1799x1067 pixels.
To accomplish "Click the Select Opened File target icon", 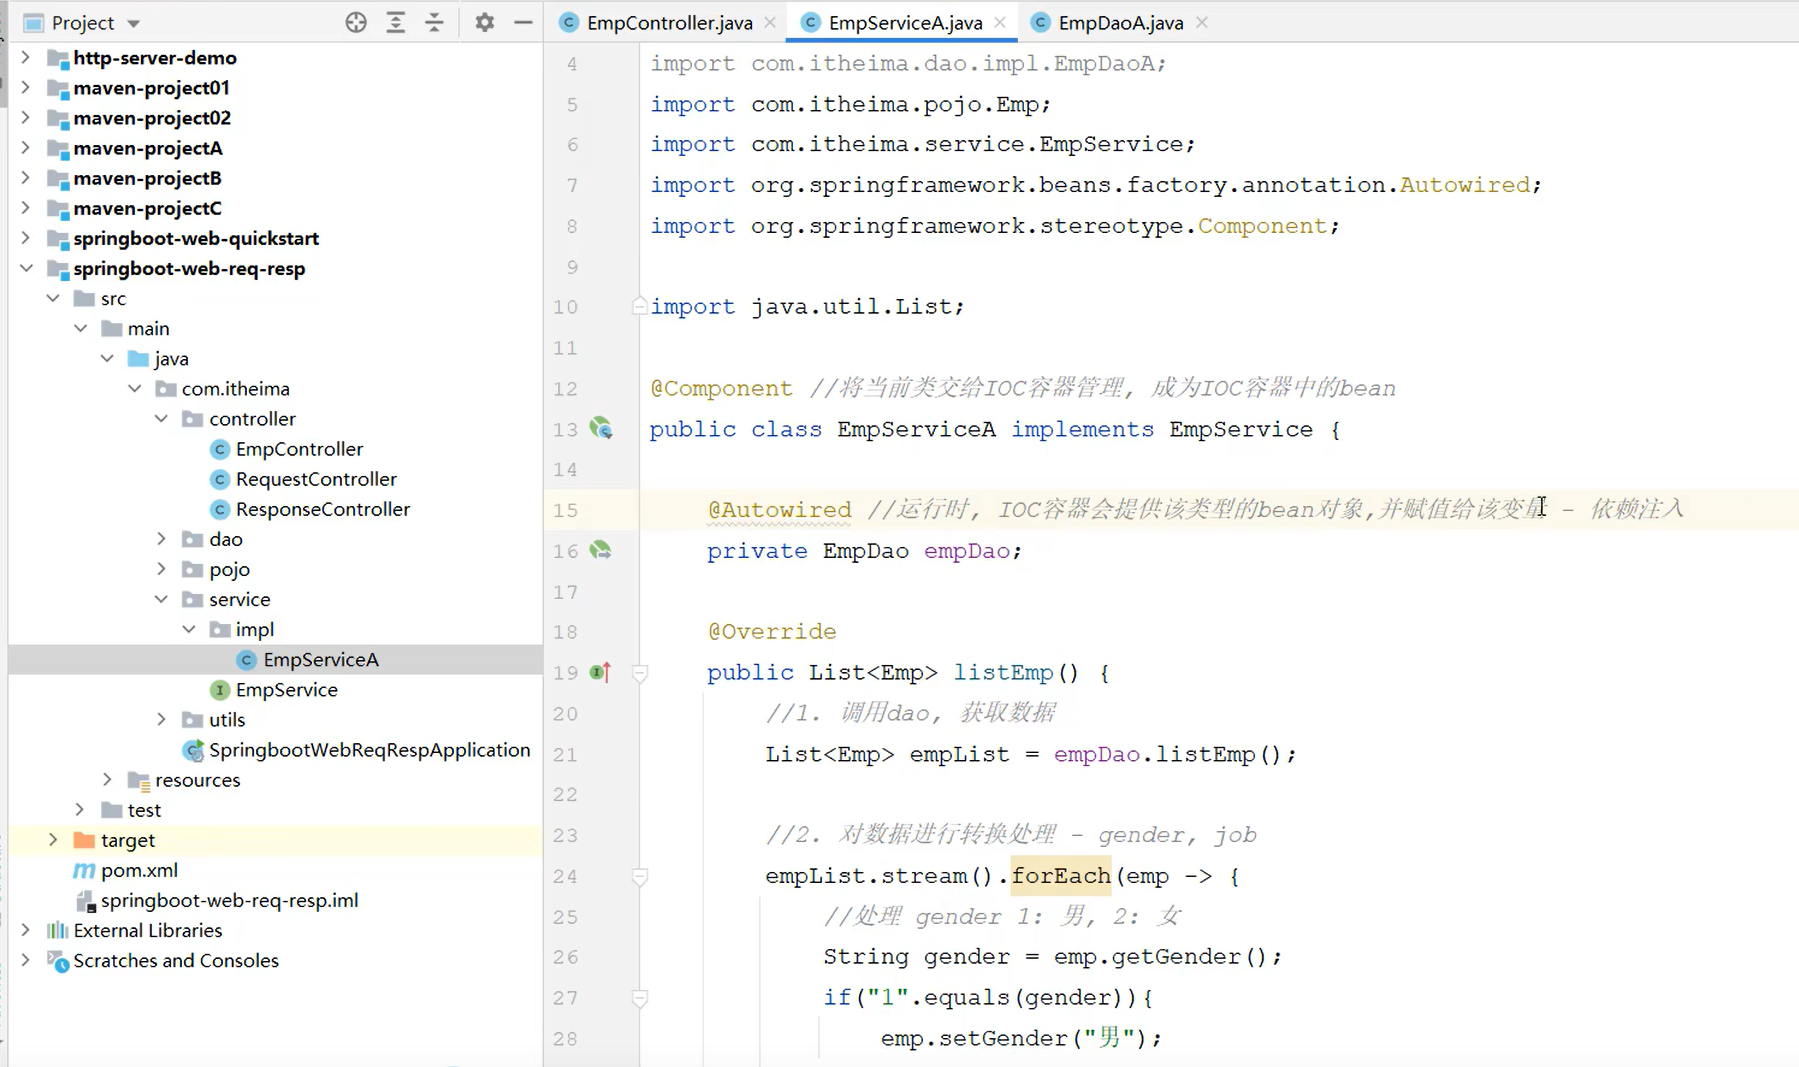I will [x=356, y=22].
